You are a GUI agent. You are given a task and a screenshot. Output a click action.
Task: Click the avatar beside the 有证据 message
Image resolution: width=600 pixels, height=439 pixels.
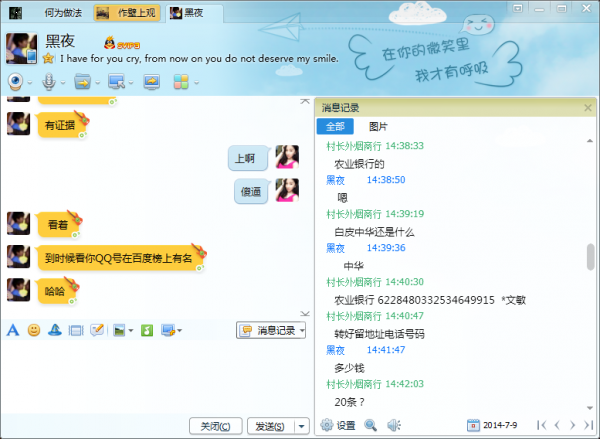[x=18, y=123]
